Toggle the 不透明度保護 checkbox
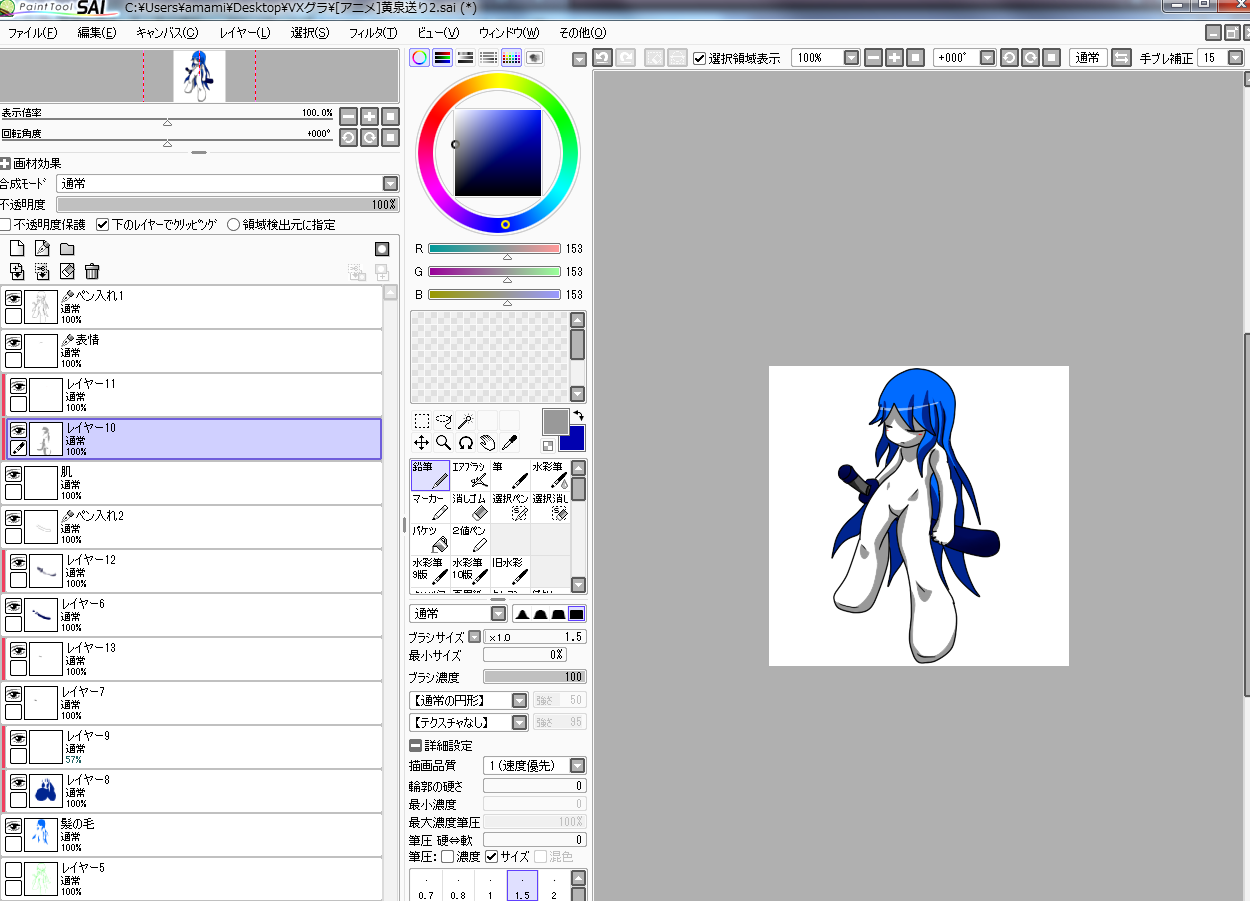Viewport: 1250px width, 901px height. tap(6, 225)
